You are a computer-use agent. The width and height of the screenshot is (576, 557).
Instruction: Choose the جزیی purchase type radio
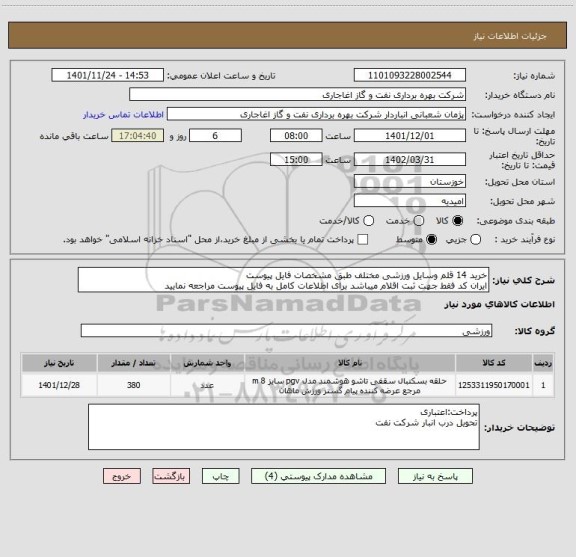476,240
